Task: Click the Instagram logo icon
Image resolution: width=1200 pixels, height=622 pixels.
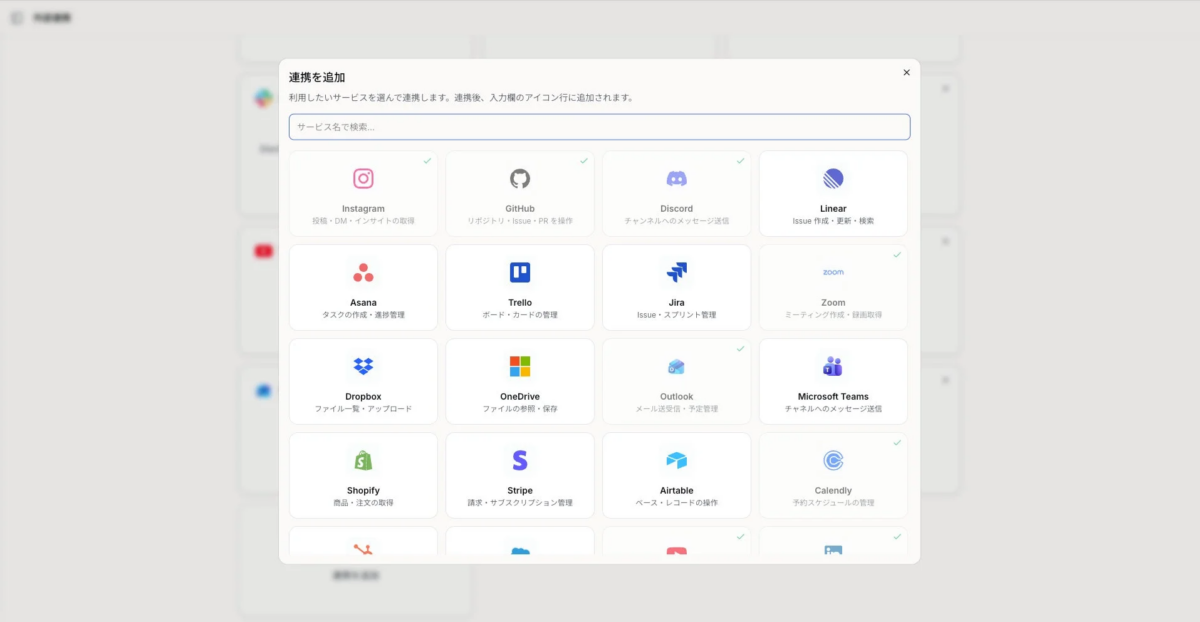Action: click(x=363, y=179)
